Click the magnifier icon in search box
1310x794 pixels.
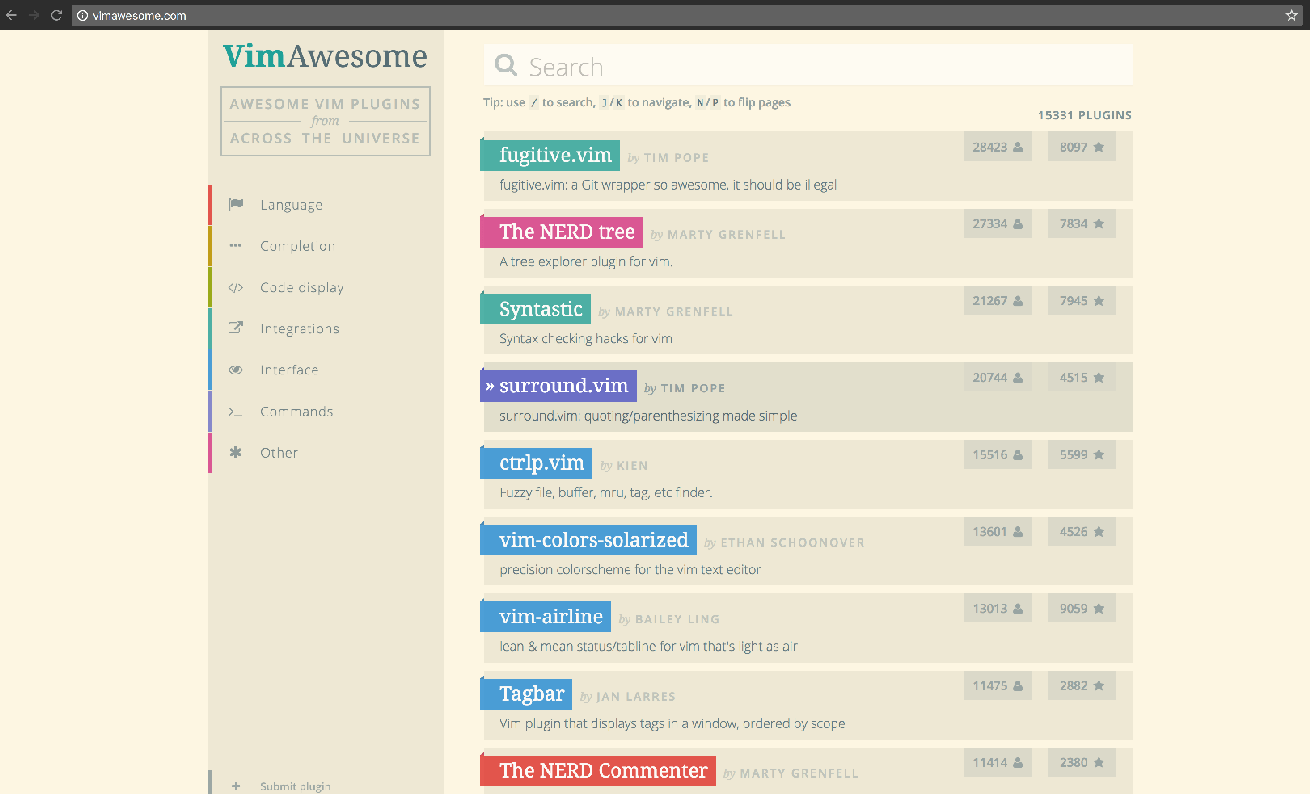[507, 66]
